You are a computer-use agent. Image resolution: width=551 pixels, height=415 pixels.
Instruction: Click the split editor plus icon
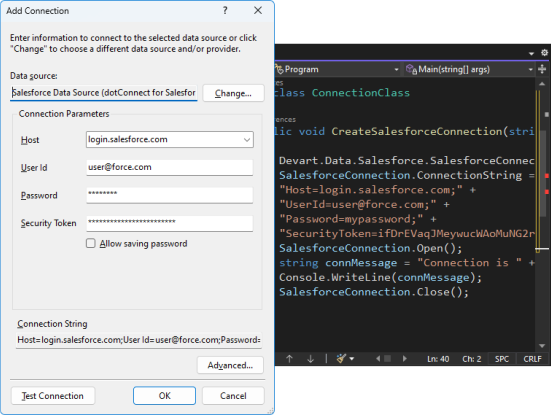542,69
